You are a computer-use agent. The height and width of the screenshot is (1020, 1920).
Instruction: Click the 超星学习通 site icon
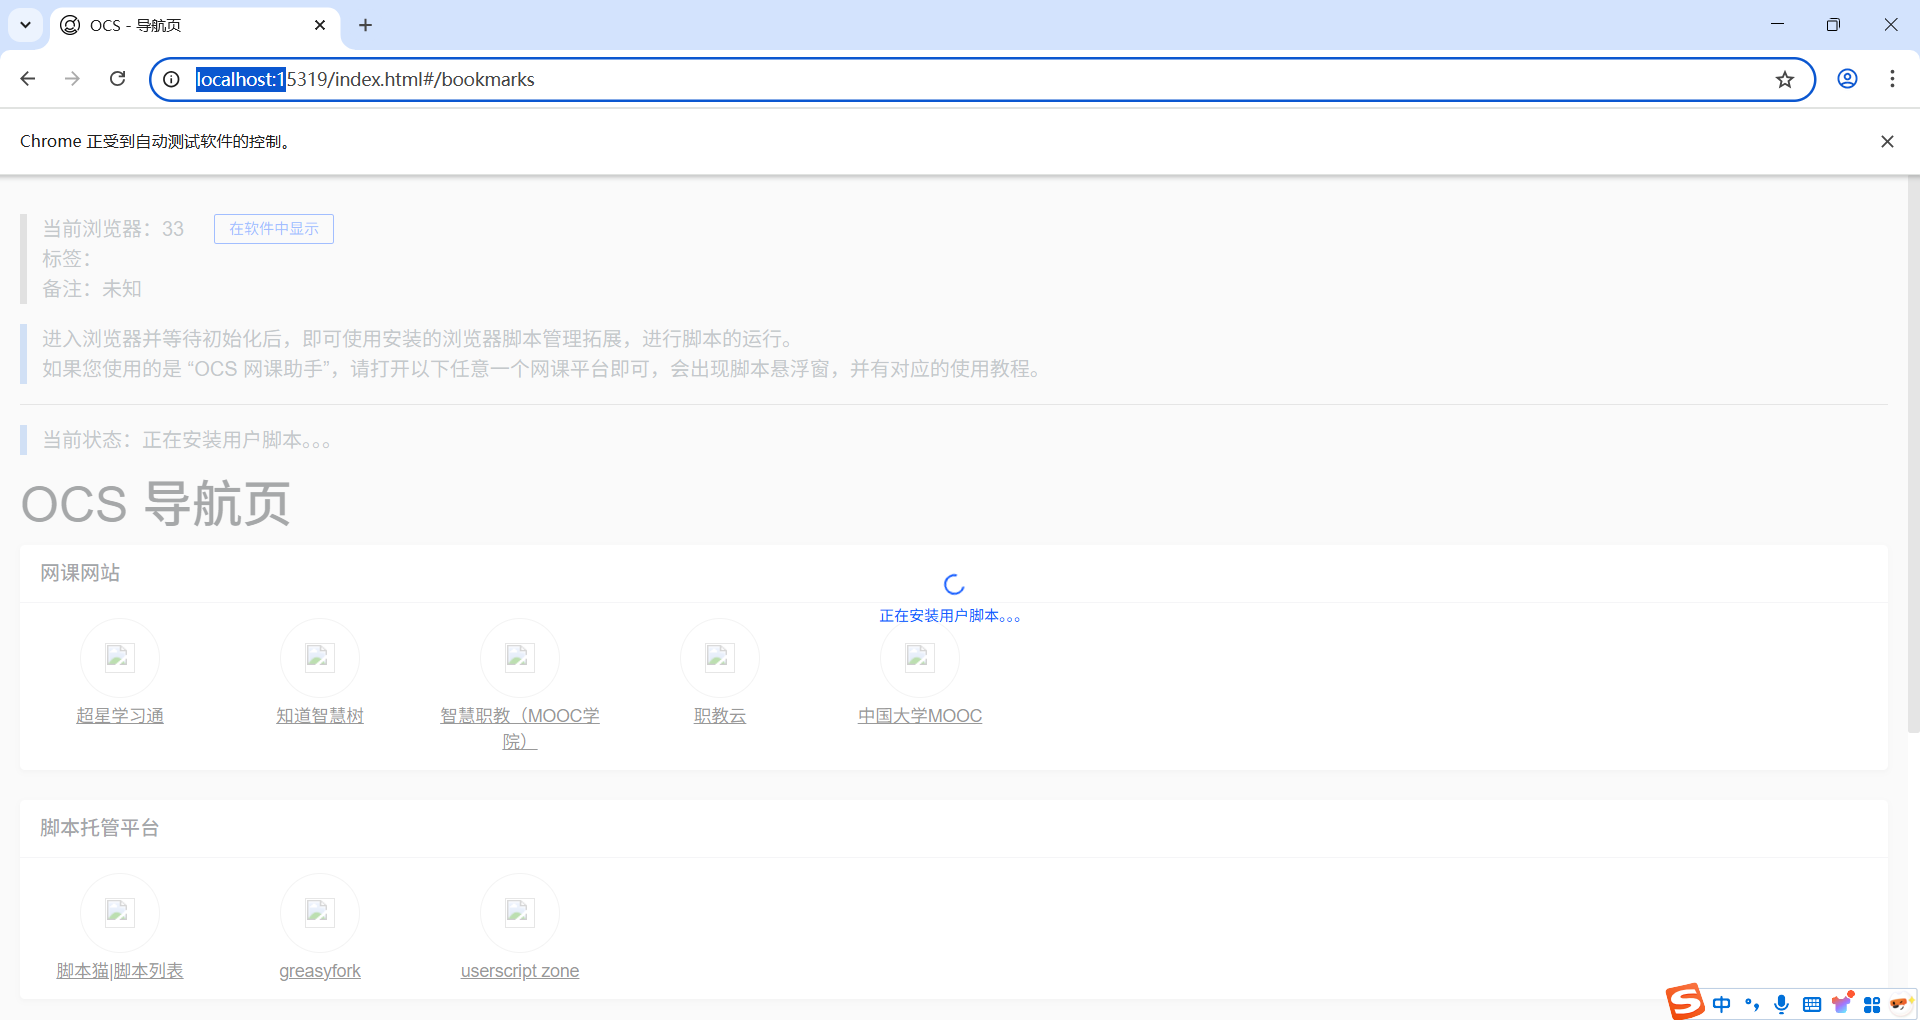click(x=120, y=657)
